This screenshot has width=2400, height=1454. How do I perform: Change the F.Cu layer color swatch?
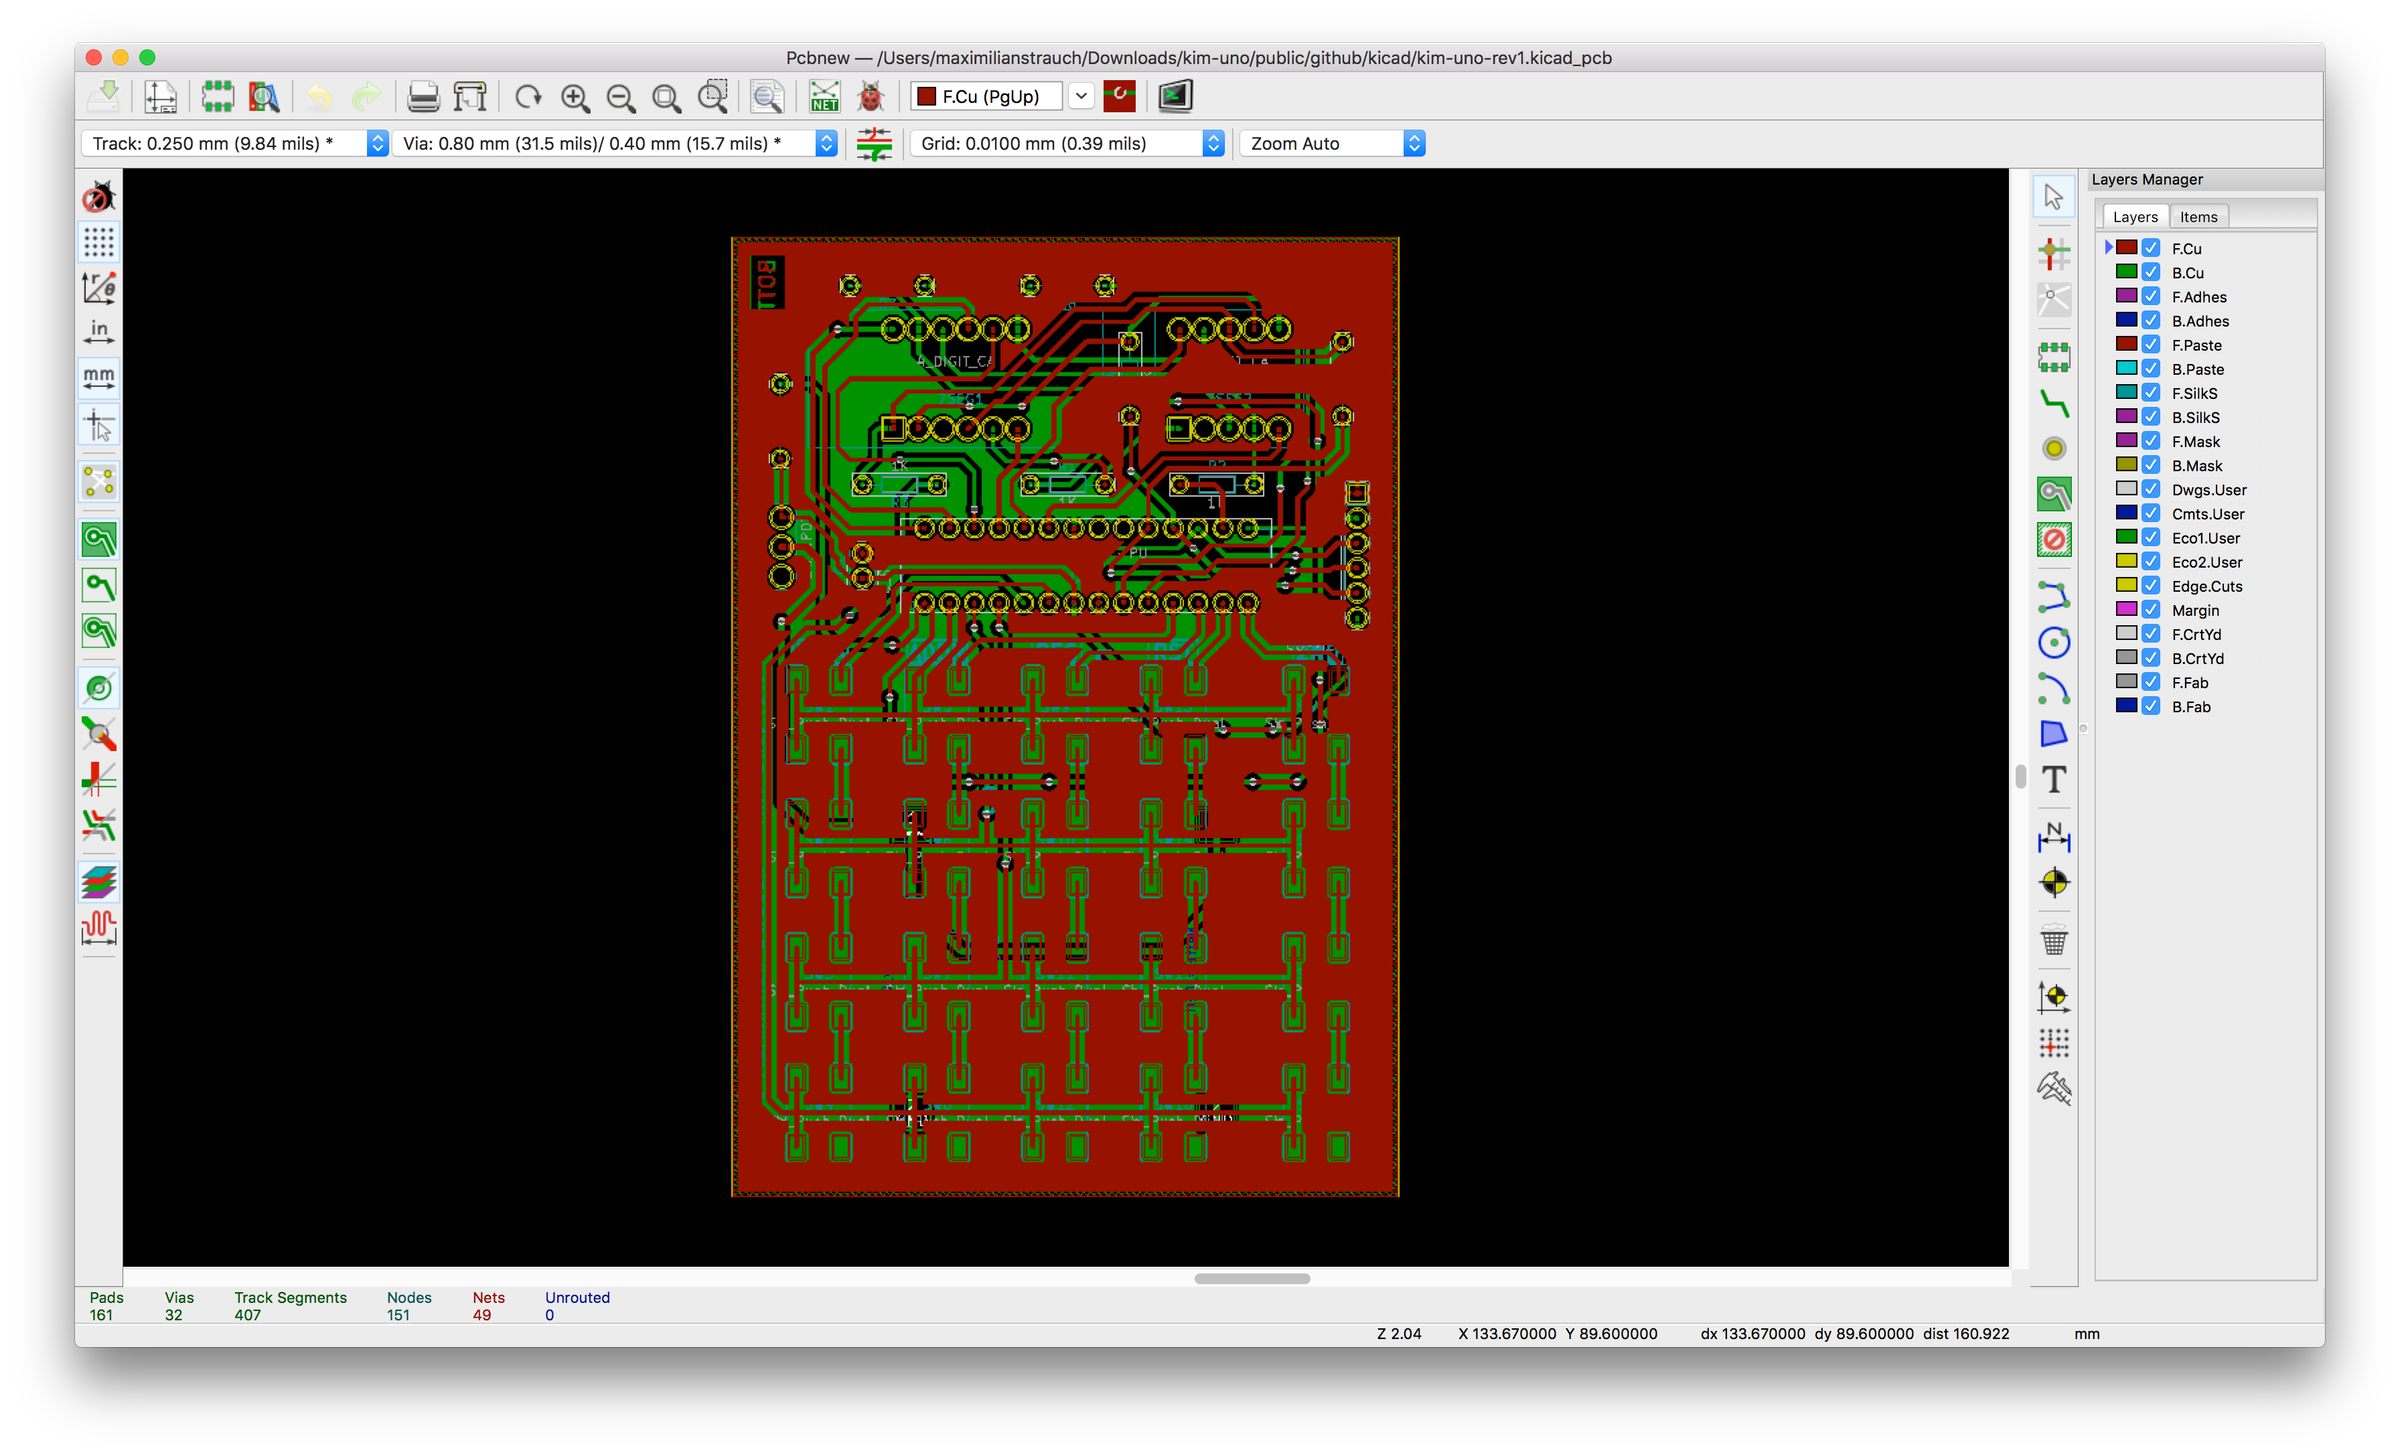[2126, 247]
